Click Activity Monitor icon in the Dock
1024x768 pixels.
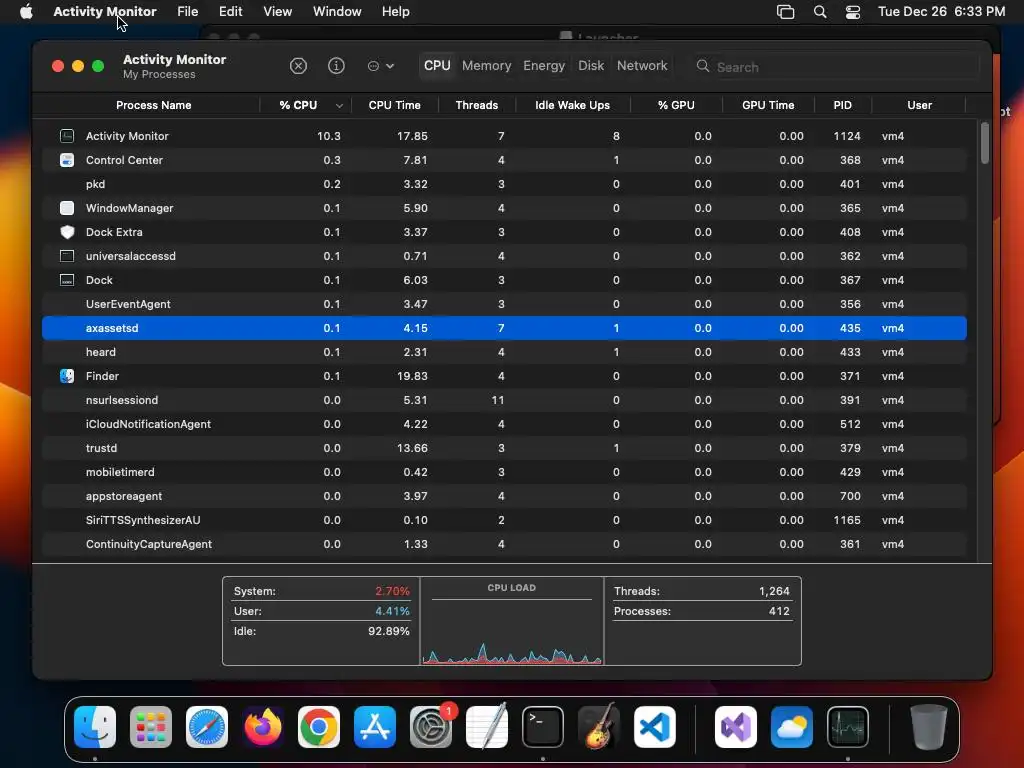tap(848, 727)
